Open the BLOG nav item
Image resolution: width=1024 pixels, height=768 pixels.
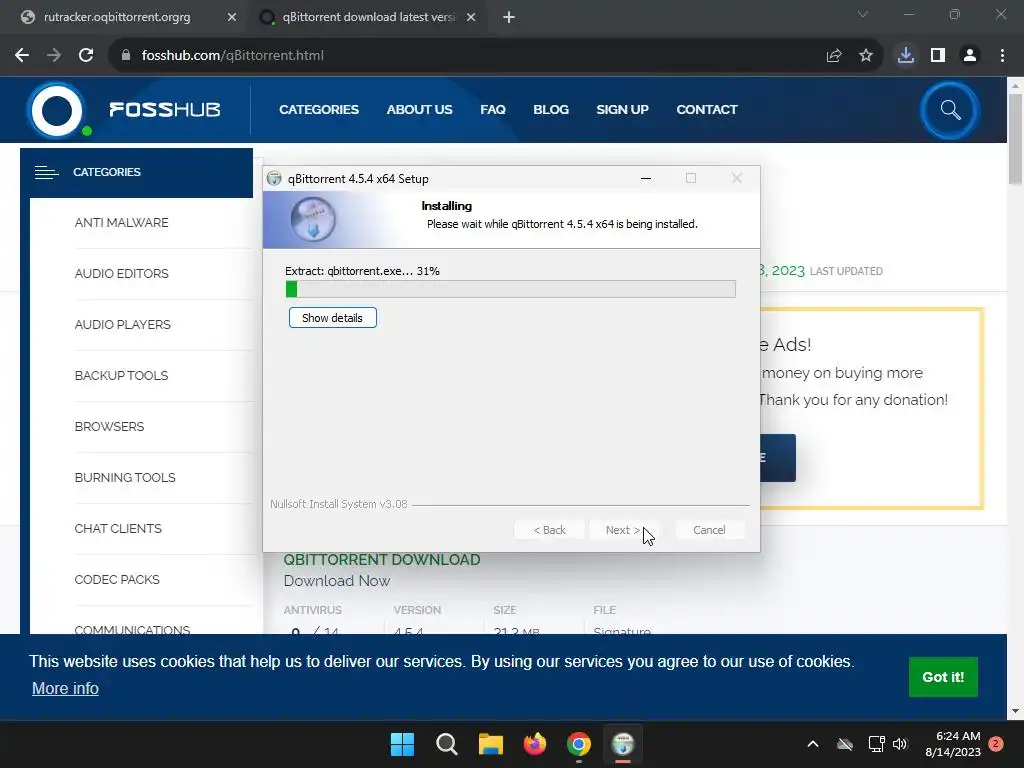551,110
